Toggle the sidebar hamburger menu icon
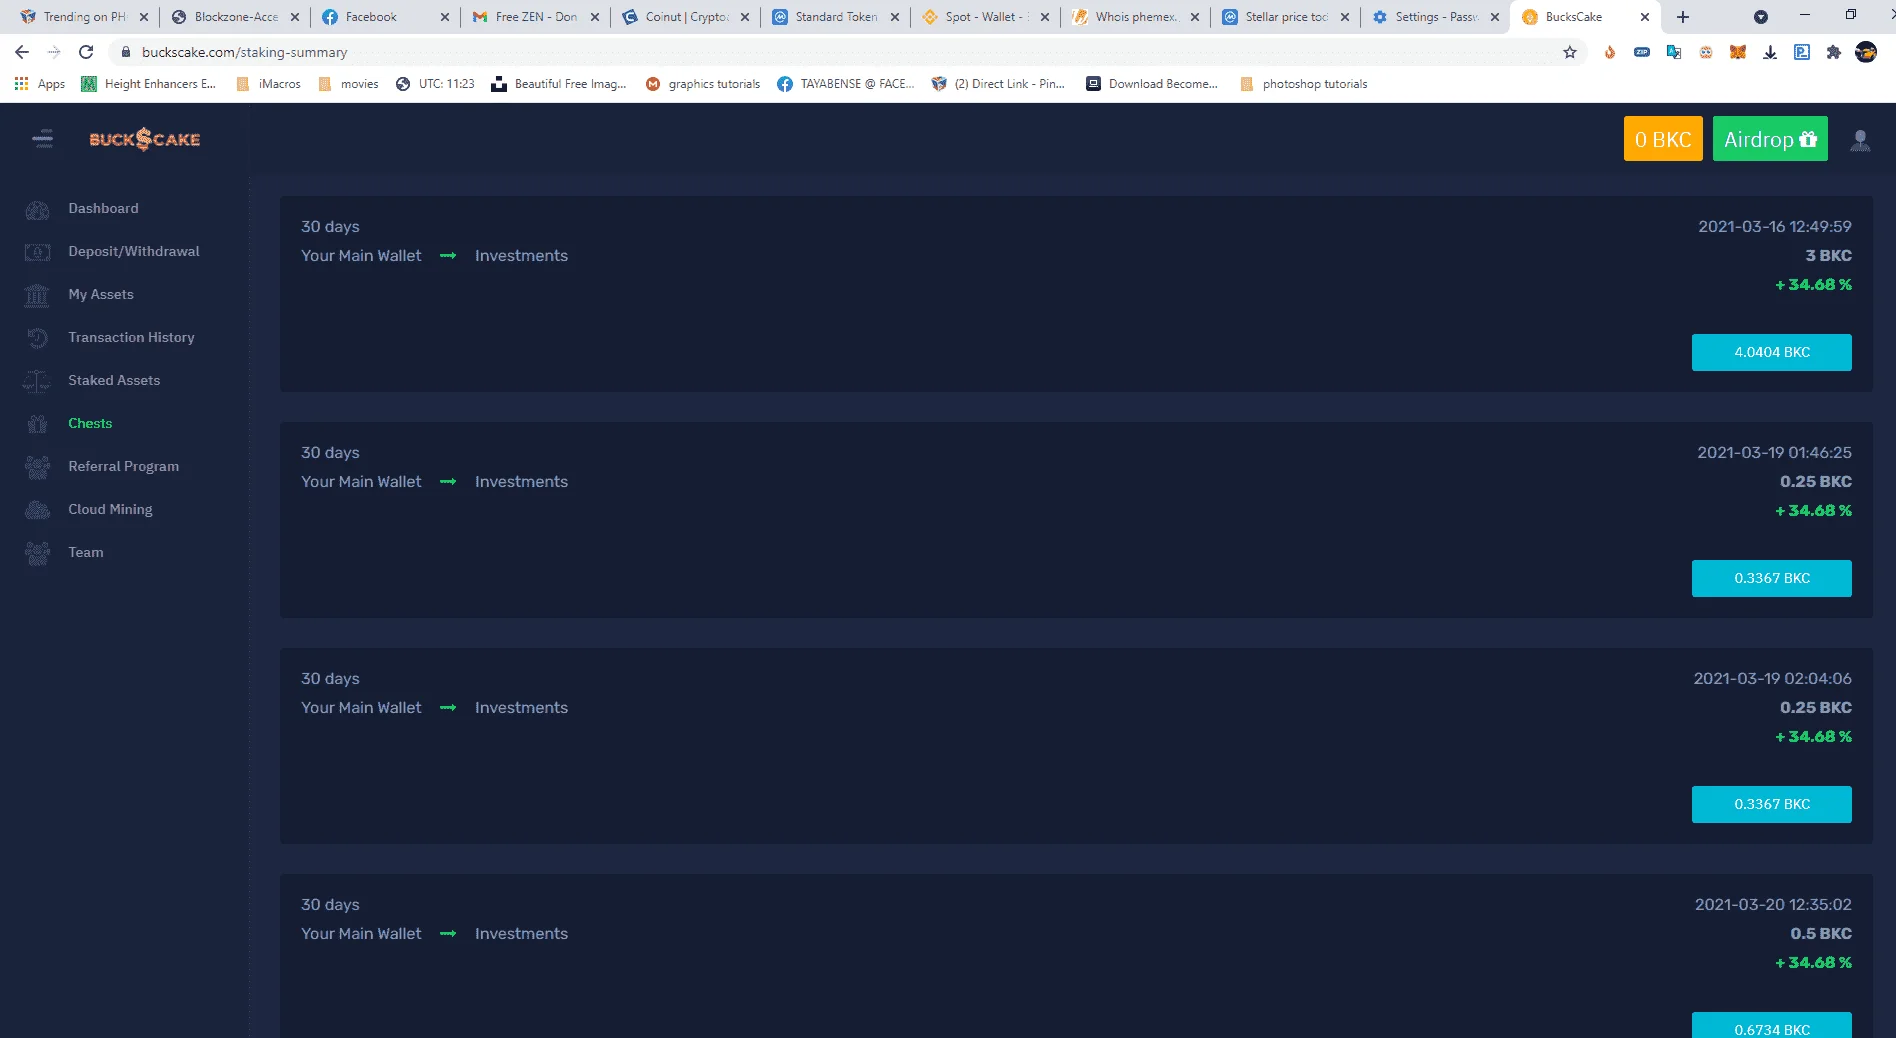The image size is (1896, 1038). 43,139
